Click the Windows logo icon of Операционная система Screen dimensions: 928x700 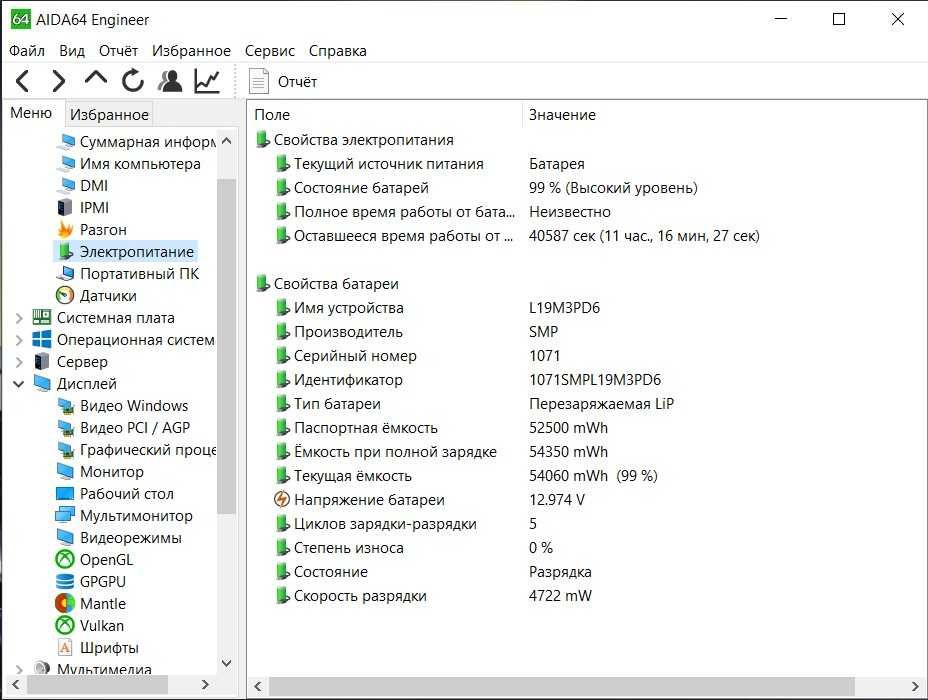point(41,340)
